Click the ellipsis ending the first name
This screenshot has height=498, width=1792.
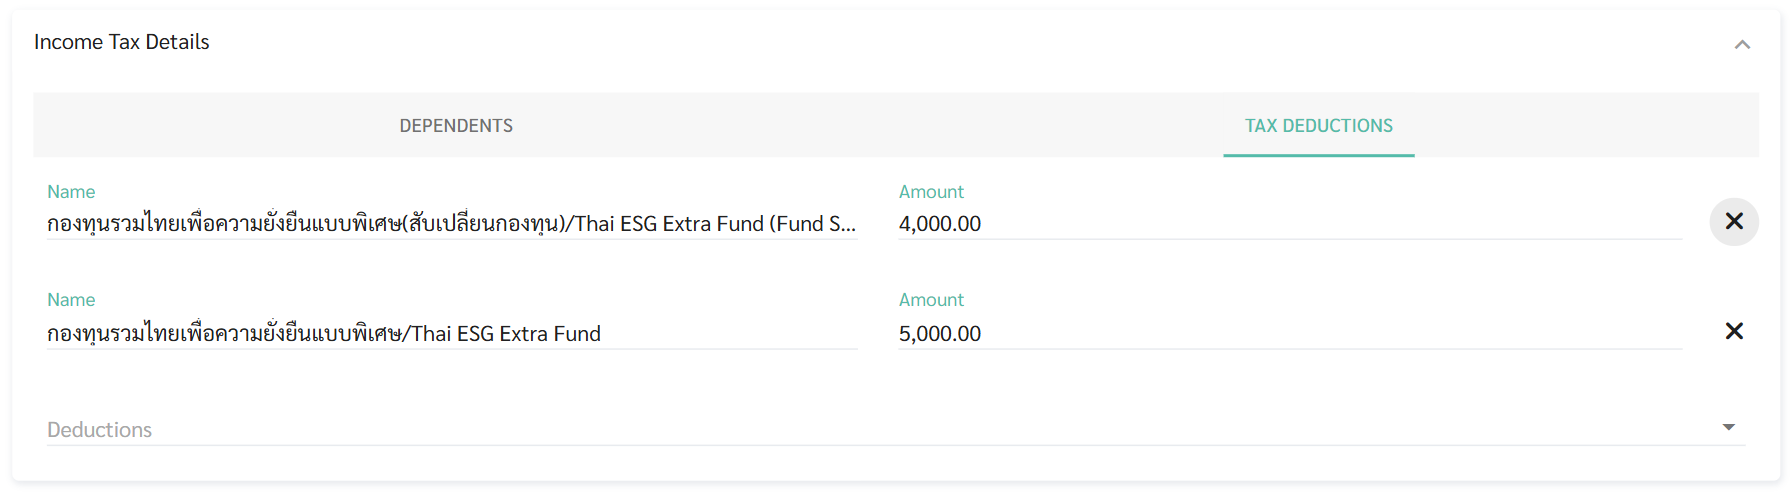coord(849,226)
